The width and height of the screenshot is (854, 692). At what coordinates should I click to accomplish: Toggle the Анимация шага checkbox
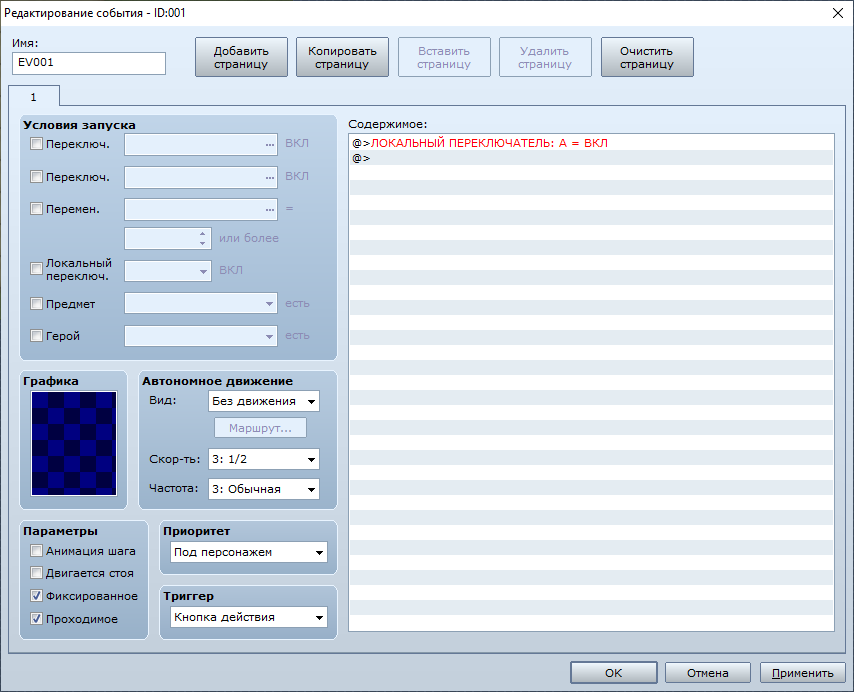coord(36,550)
